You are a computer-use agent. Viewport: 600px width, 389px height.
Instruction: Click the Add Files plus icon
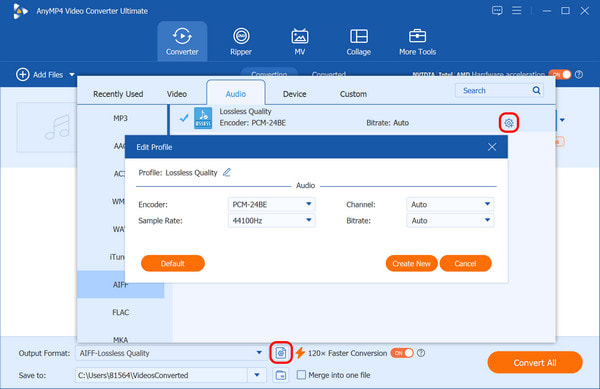(23, 75)
